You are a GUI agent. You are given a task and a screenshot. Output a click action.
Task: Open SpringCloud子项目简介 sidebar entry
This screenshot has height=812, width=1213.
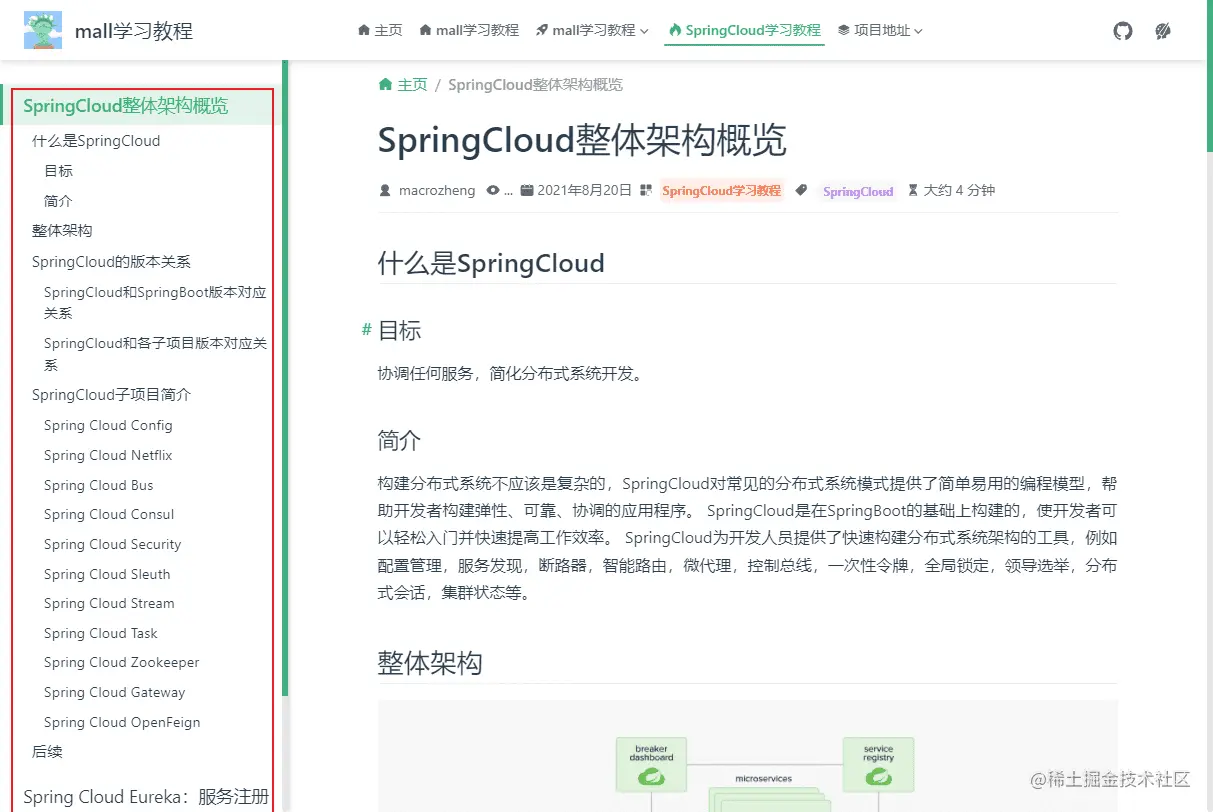(111, 395)
